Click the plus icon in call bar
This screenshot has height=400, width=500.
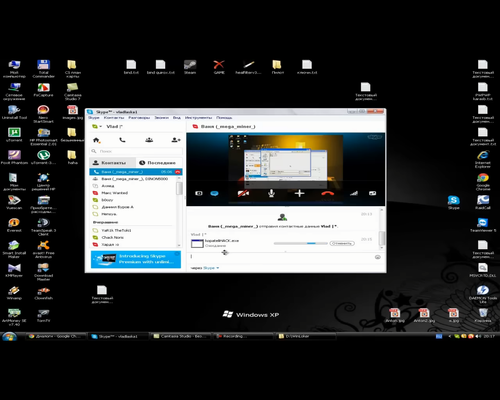point(299,193)
